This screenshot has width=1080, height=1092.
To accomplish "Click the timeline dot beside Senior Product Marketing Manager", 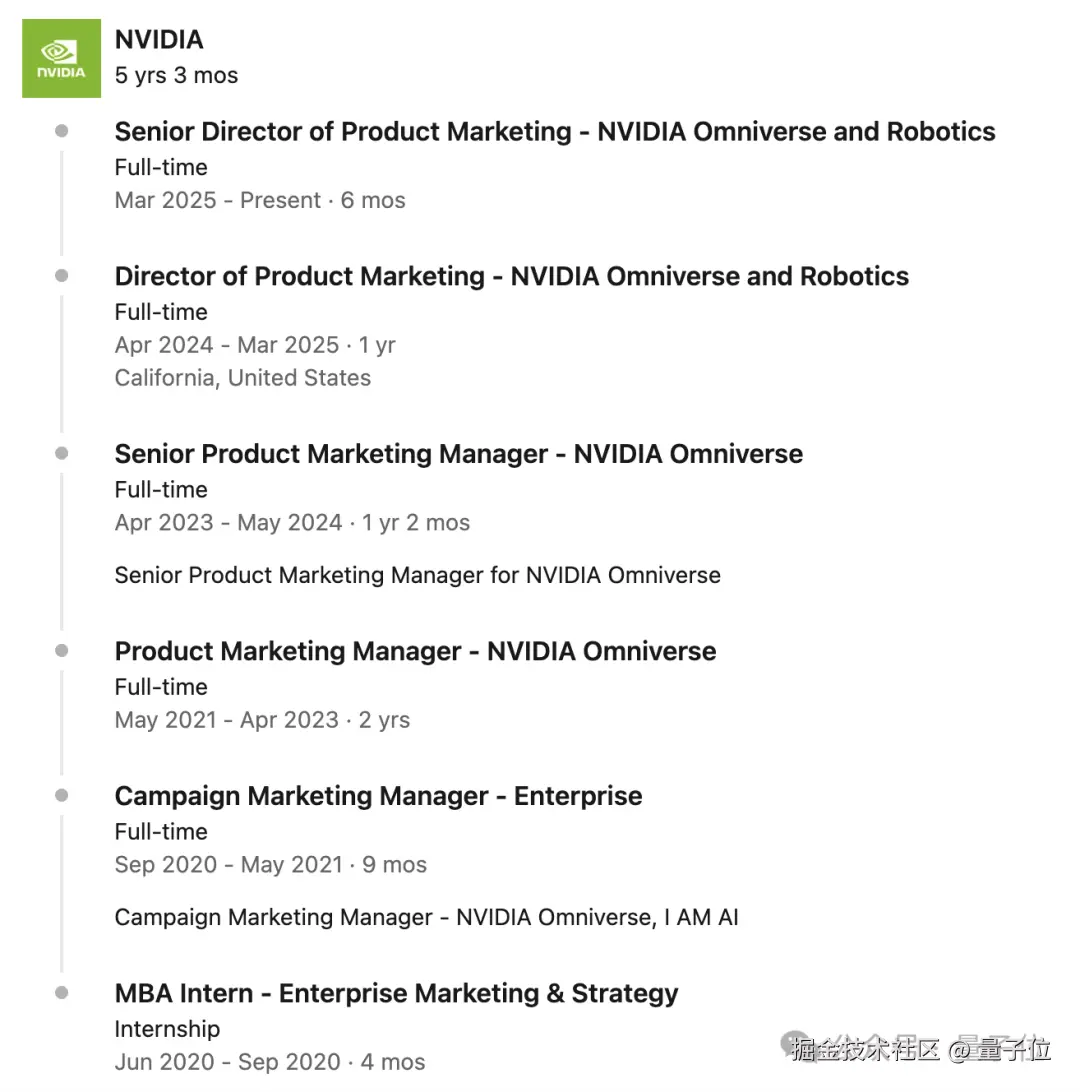I will coord(62,453).
